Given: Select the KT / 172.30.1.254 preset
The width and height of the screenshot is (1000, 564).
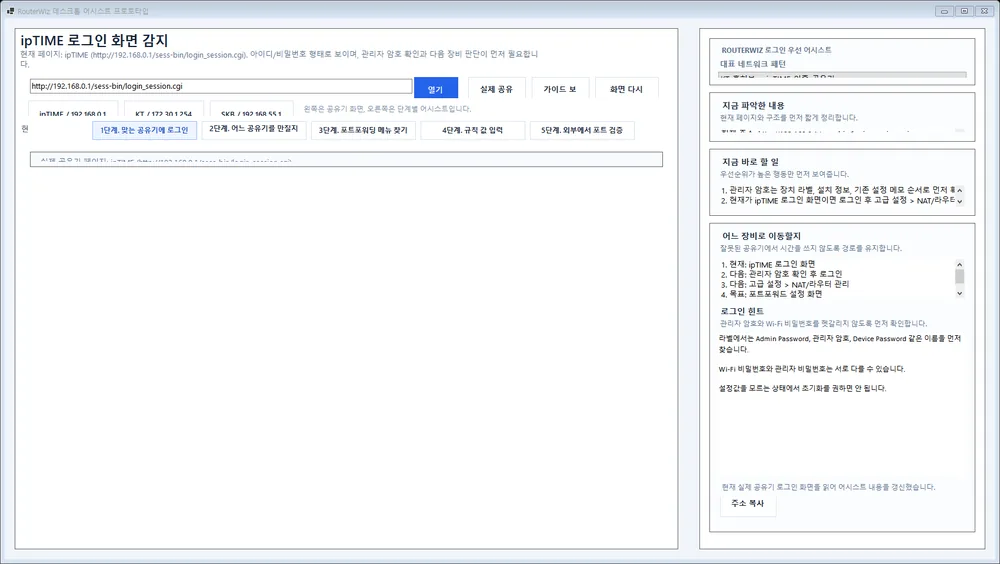Looking at the screenshot, I should pyautogui.click(x=164, y=110).
